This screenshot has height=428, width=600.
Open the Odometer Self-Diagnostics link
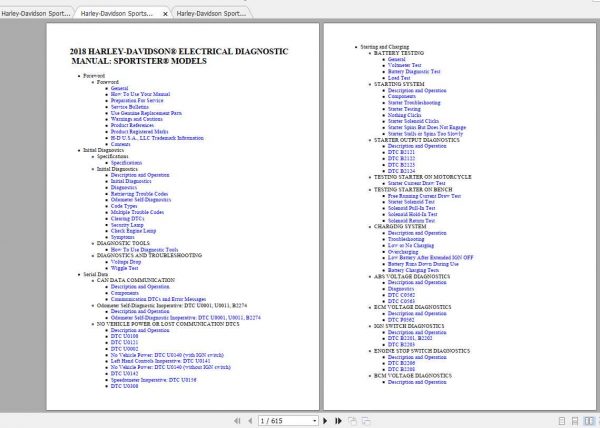click(141, 200)
